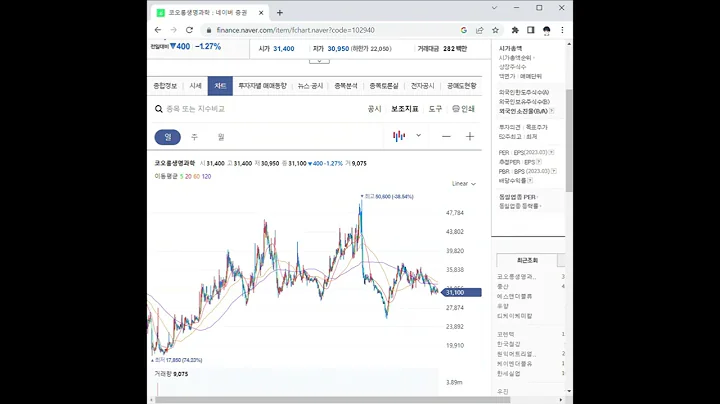This screenshot has width=720, height=404.
Task: Click help icon beside 추정PER EPS
Action: [x=539, y=162]
